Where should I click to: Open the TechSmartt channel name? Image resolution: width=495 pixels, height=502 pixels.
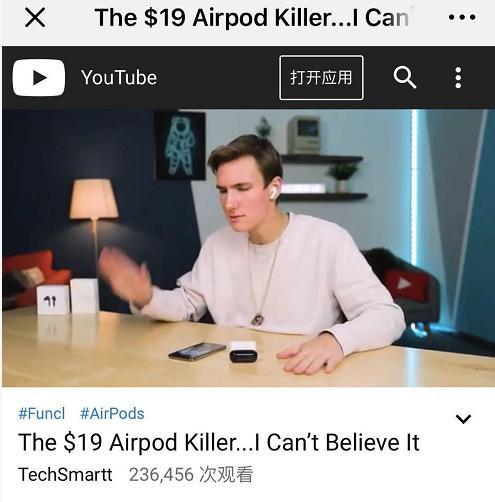(65, 474)
